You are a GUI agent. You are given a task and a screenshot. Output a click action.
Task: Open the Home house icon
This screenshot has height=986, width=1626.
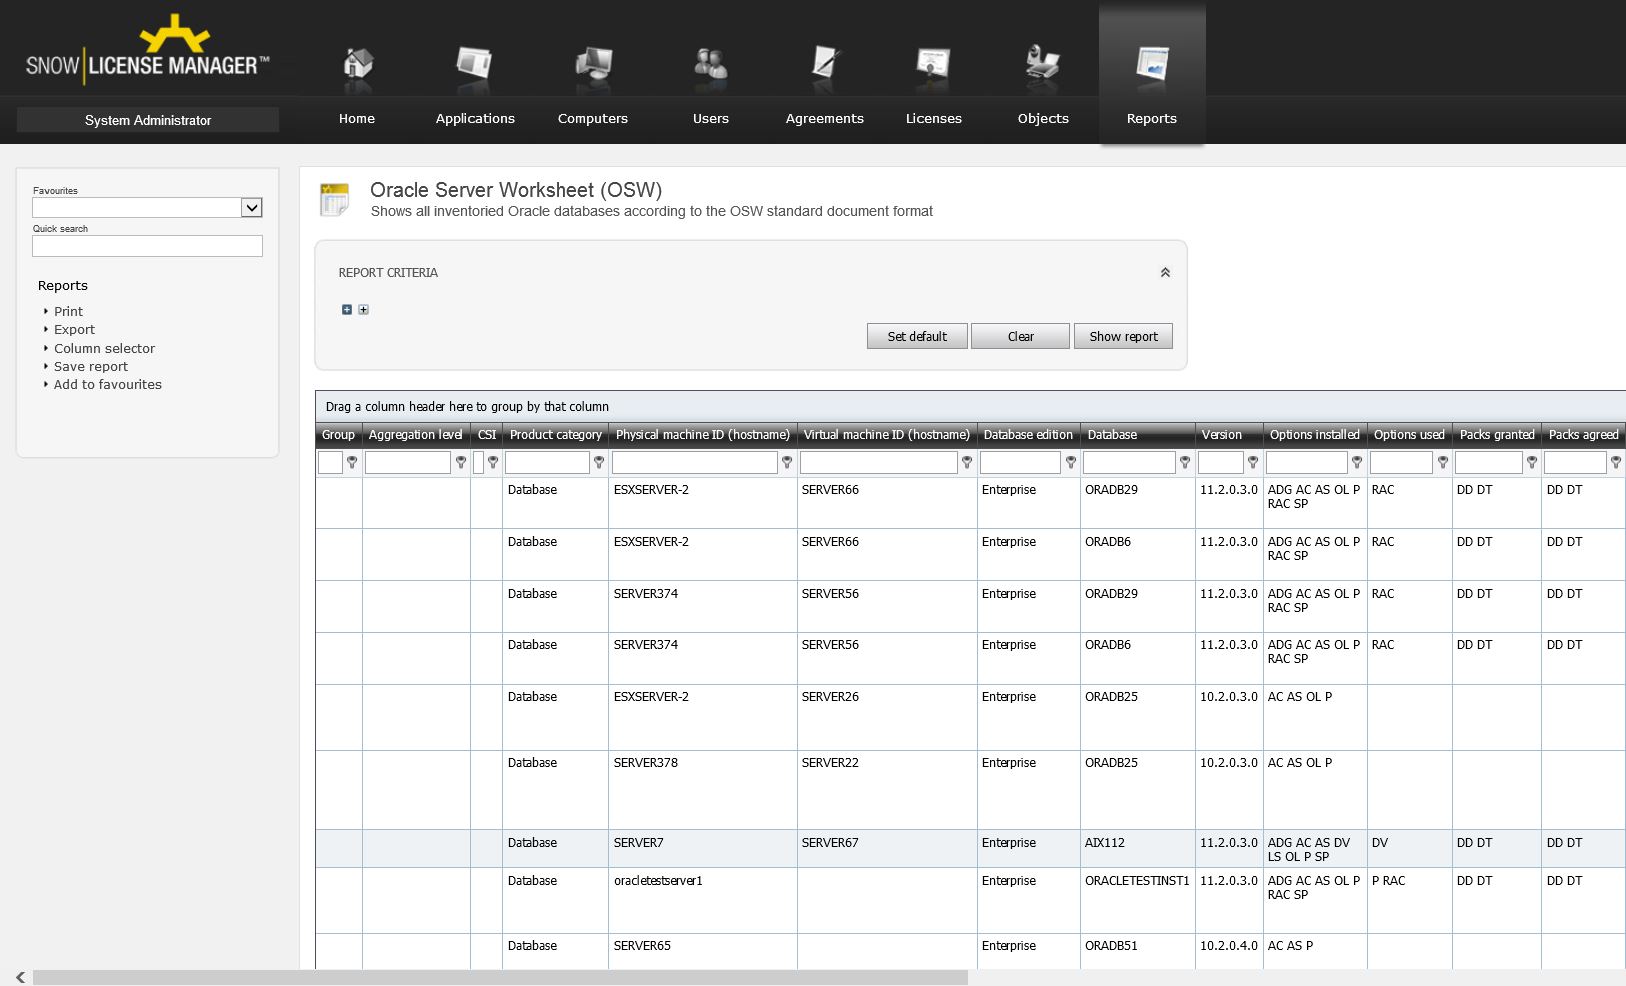click(x=357, y=64)
